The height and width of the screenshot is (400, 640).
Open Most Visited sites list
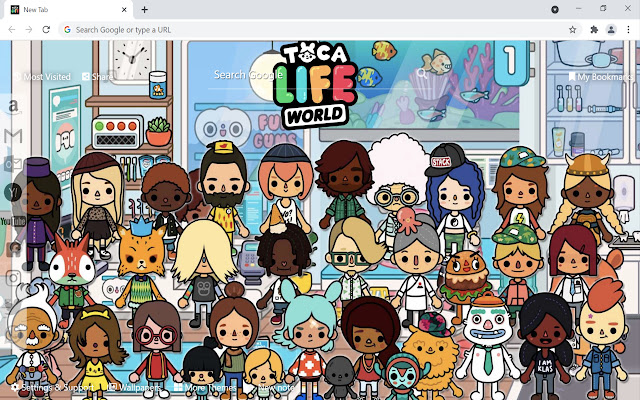42,76
